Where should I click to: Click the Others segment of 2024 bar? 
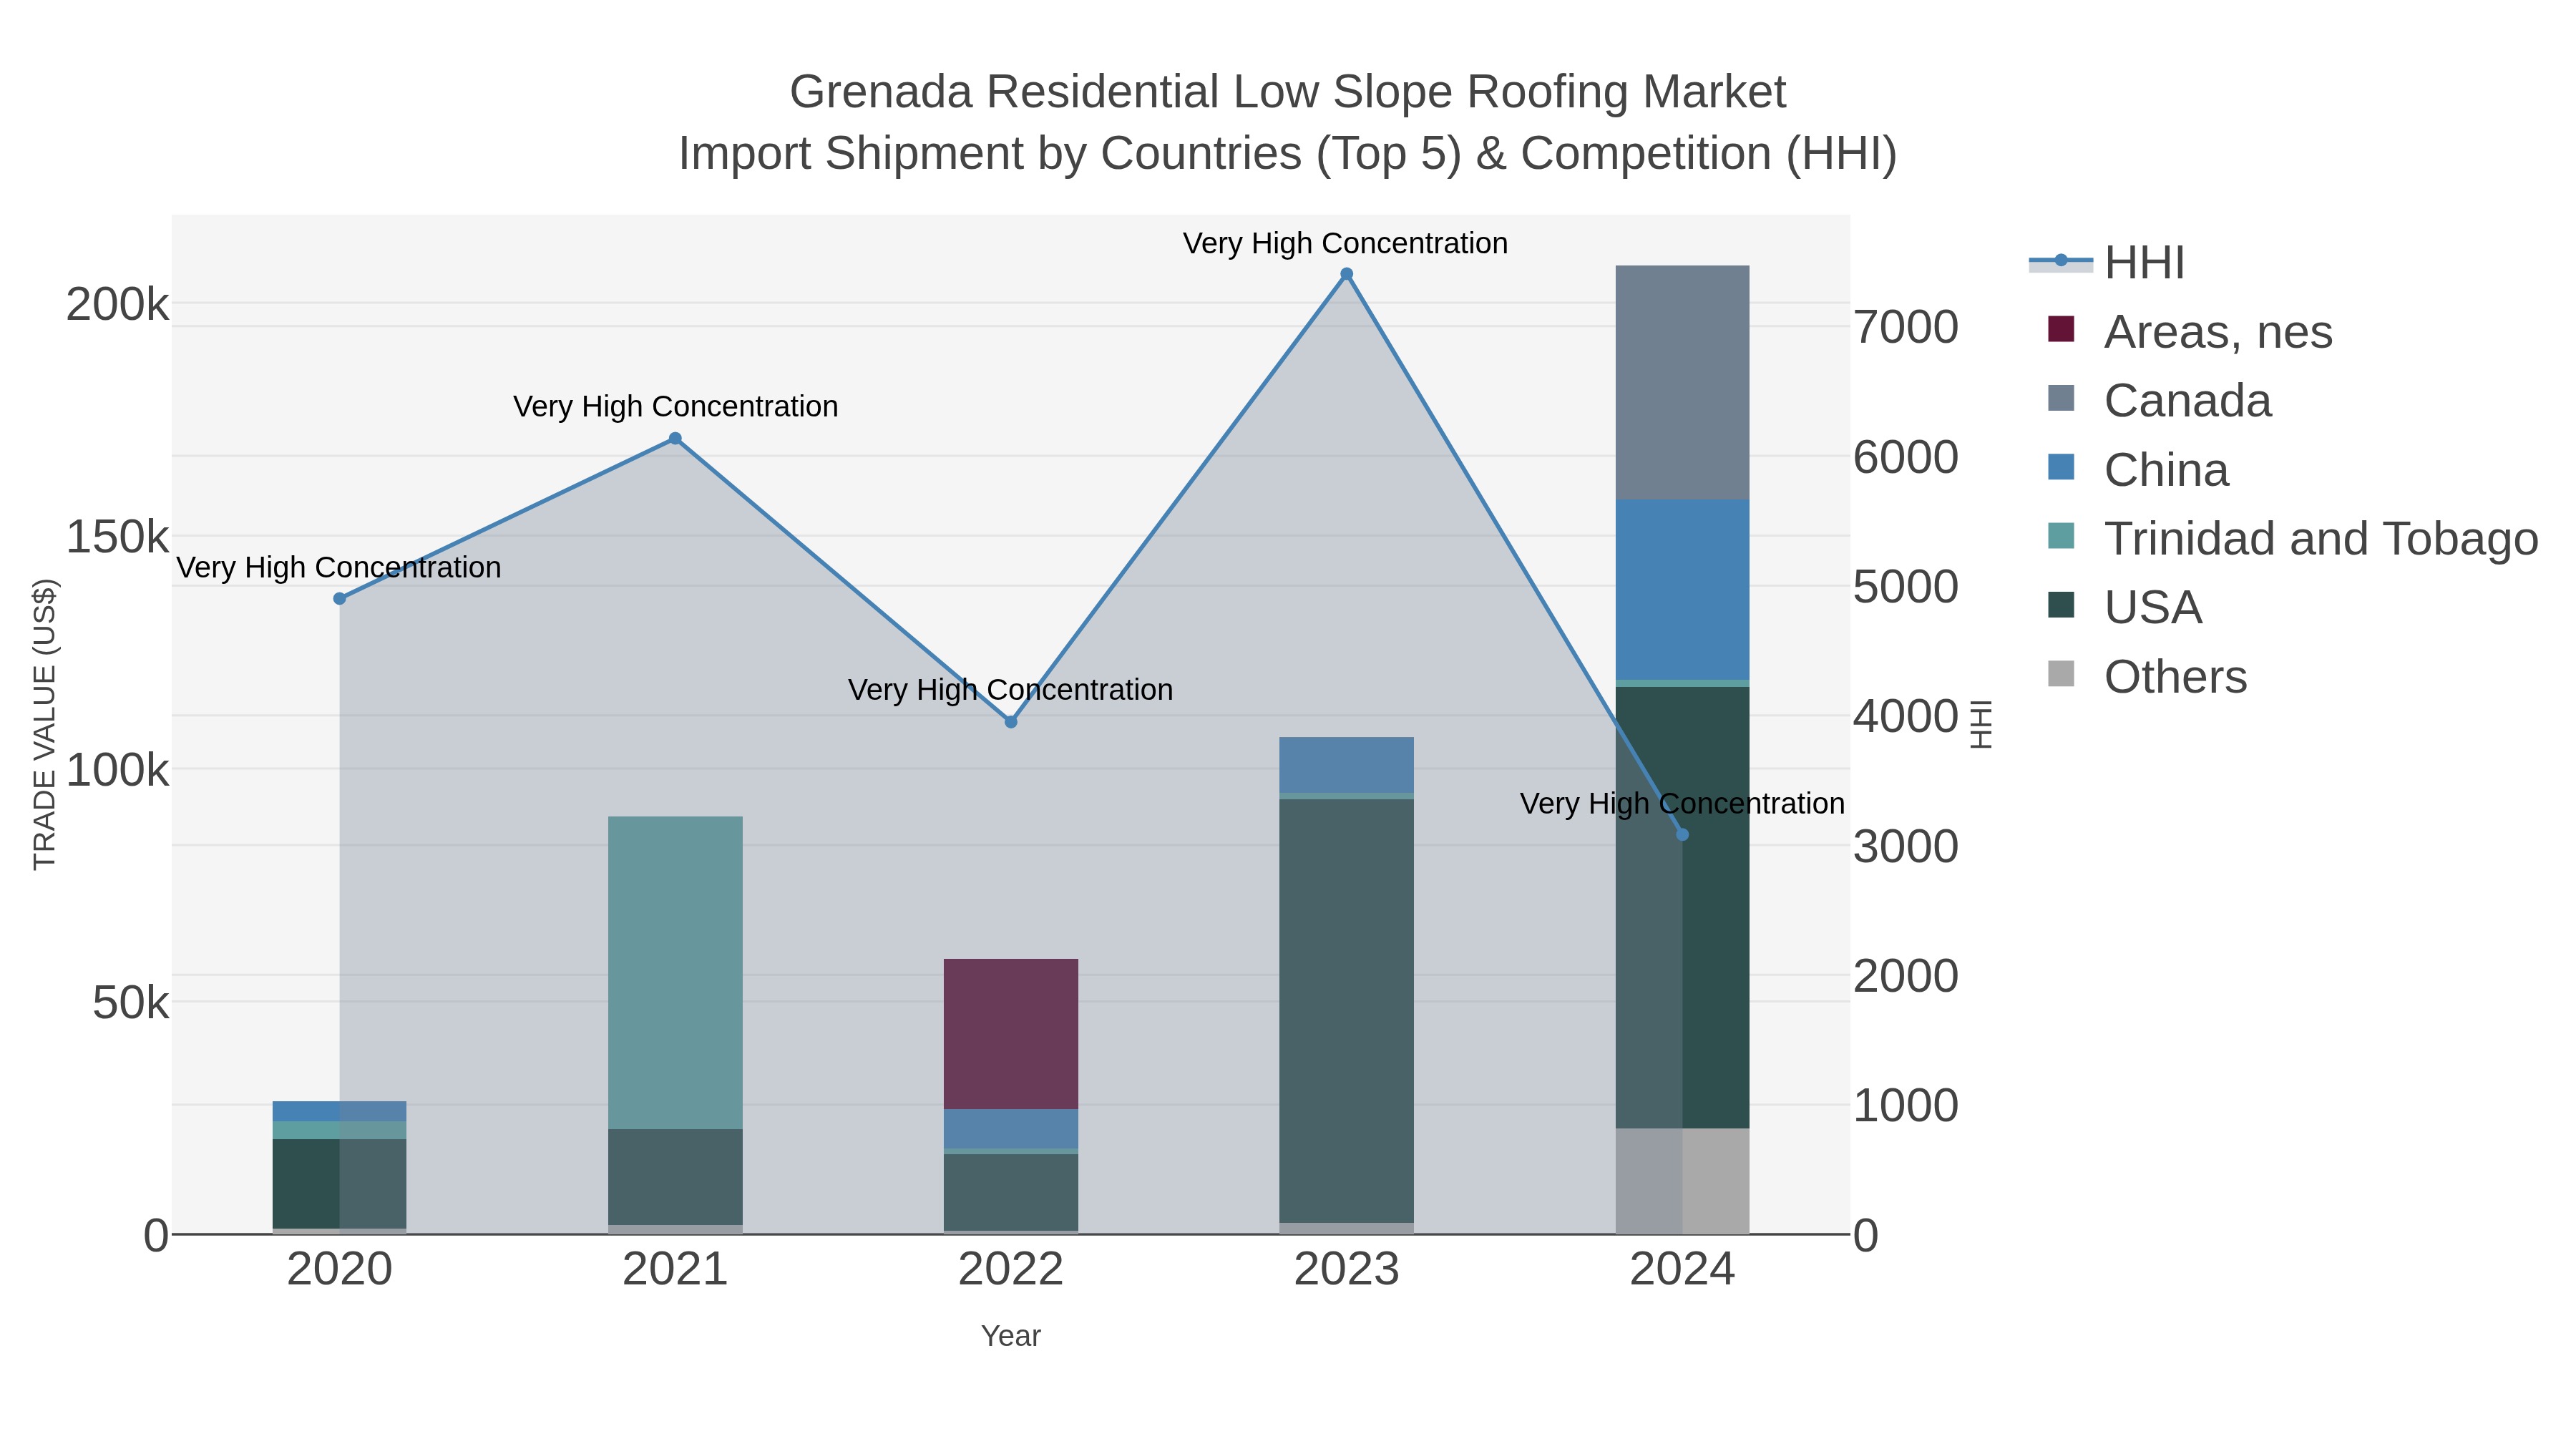point(1682,1181)
